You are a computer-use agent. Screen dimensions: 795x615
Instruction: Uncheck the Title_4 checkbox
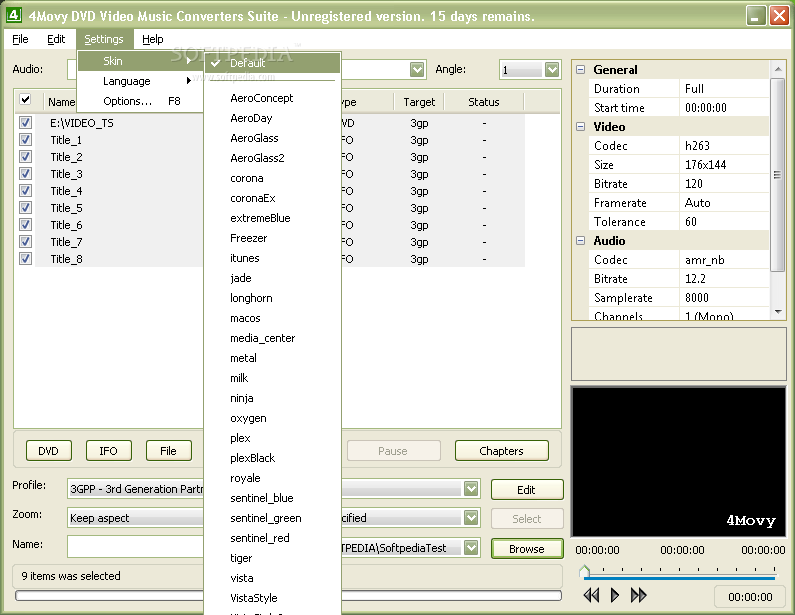pos(25,191)
